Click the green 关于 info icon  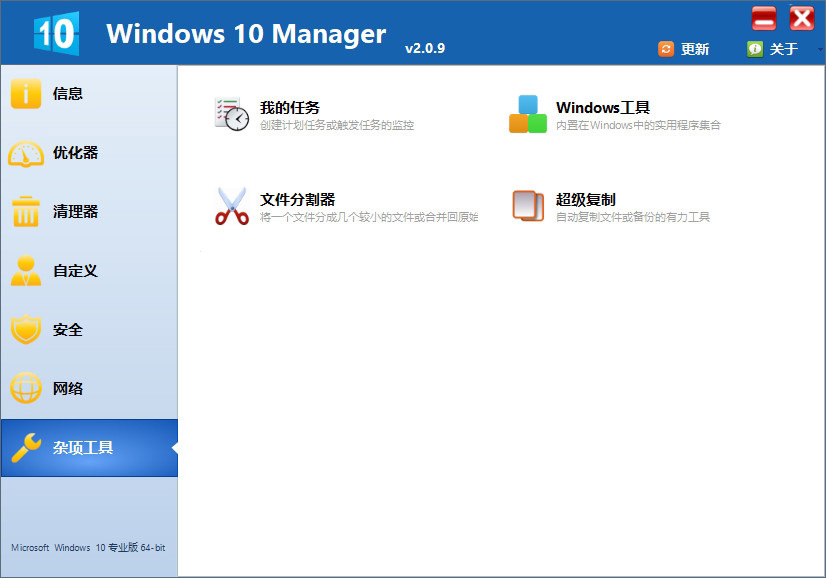coord(755,49)
